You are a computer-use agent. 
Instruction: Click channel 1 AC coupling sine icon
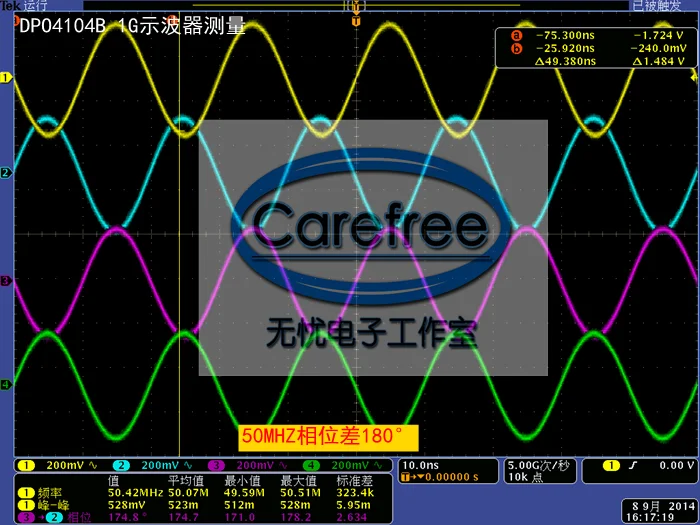93,466
